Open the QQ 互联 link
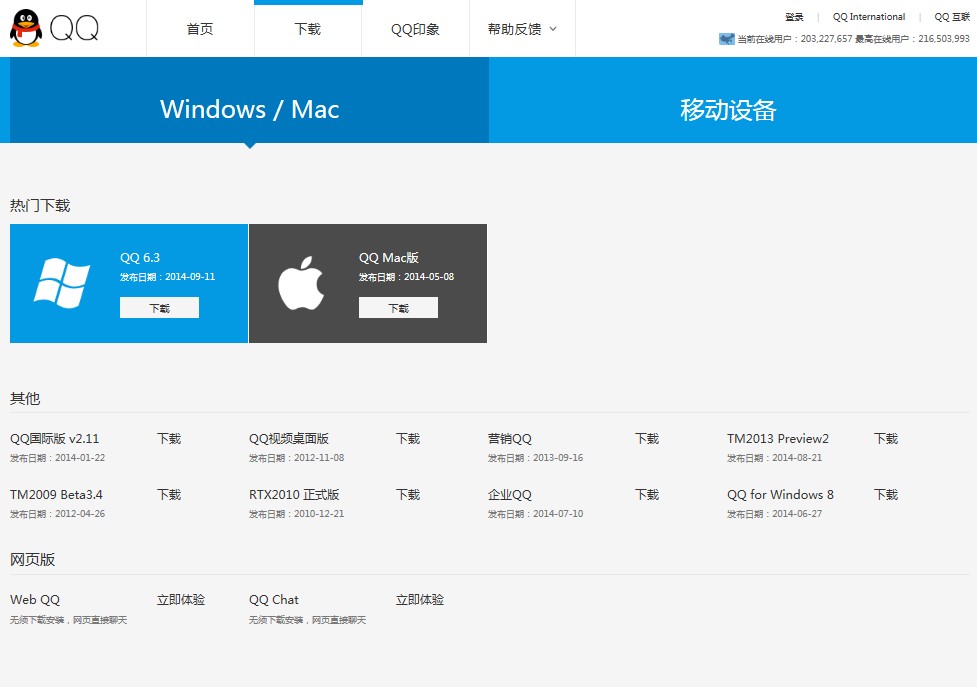 point(952,17)
